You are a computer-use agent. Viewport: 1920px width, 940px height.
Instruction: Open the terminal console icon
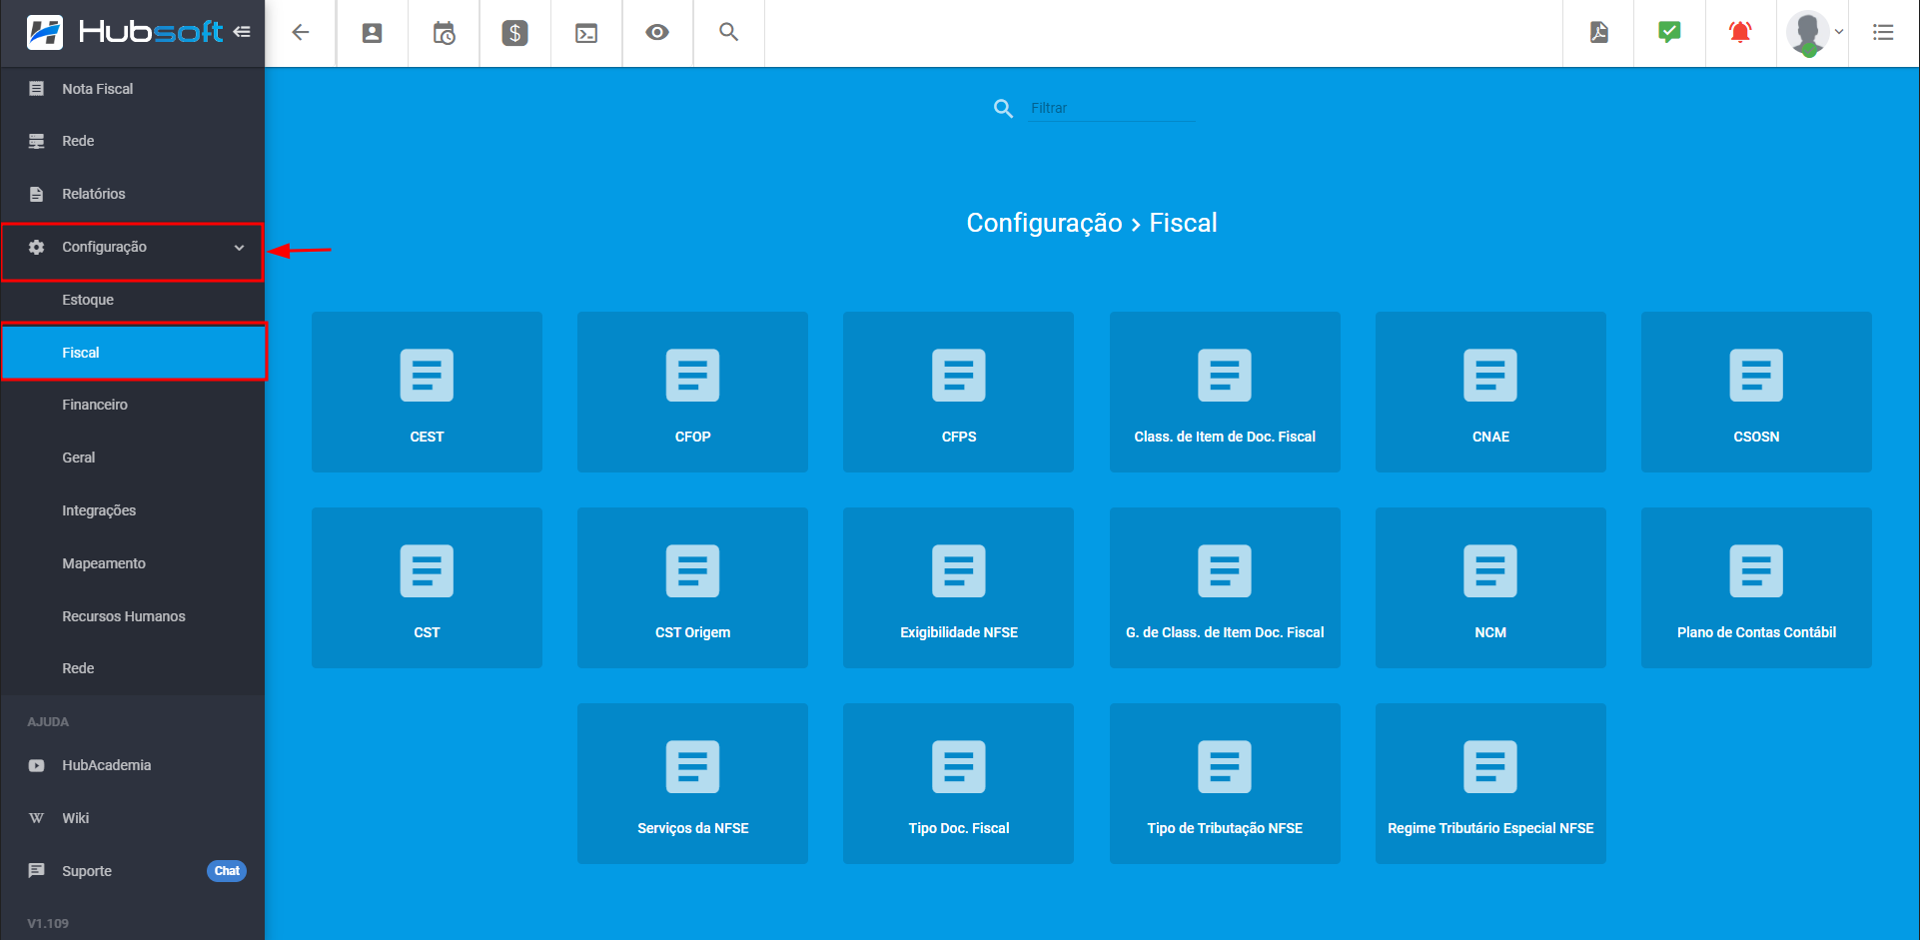586,33
